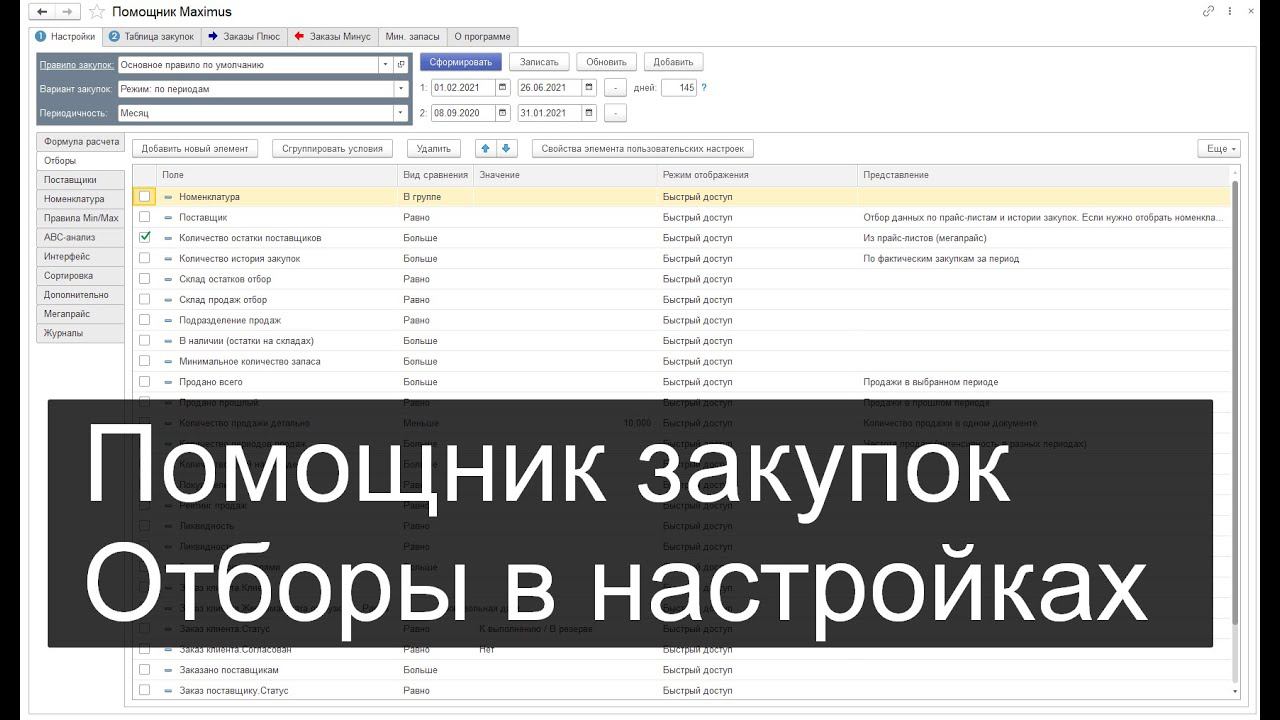Open calendar for date 31.01.2021

point(589,113)
